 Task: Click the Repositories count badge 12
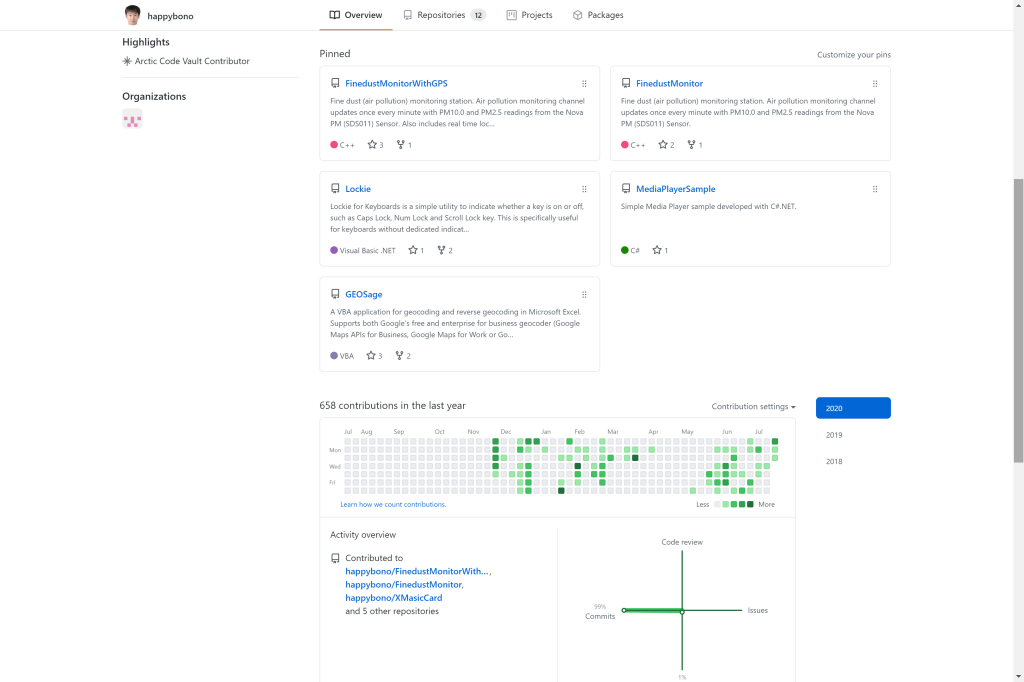tap(479, 15)
